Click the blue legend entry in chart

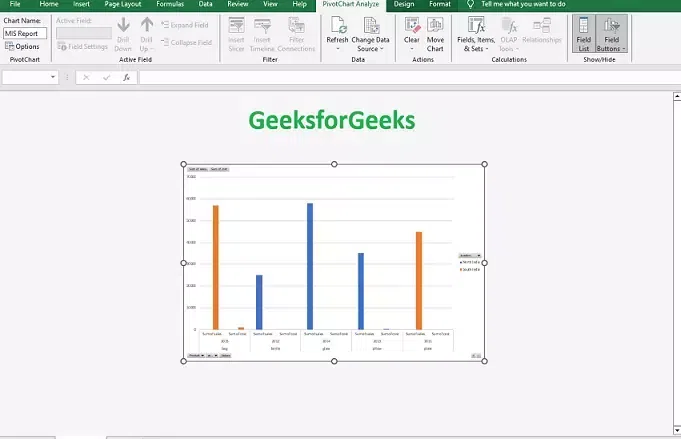(x=470, y=262)
